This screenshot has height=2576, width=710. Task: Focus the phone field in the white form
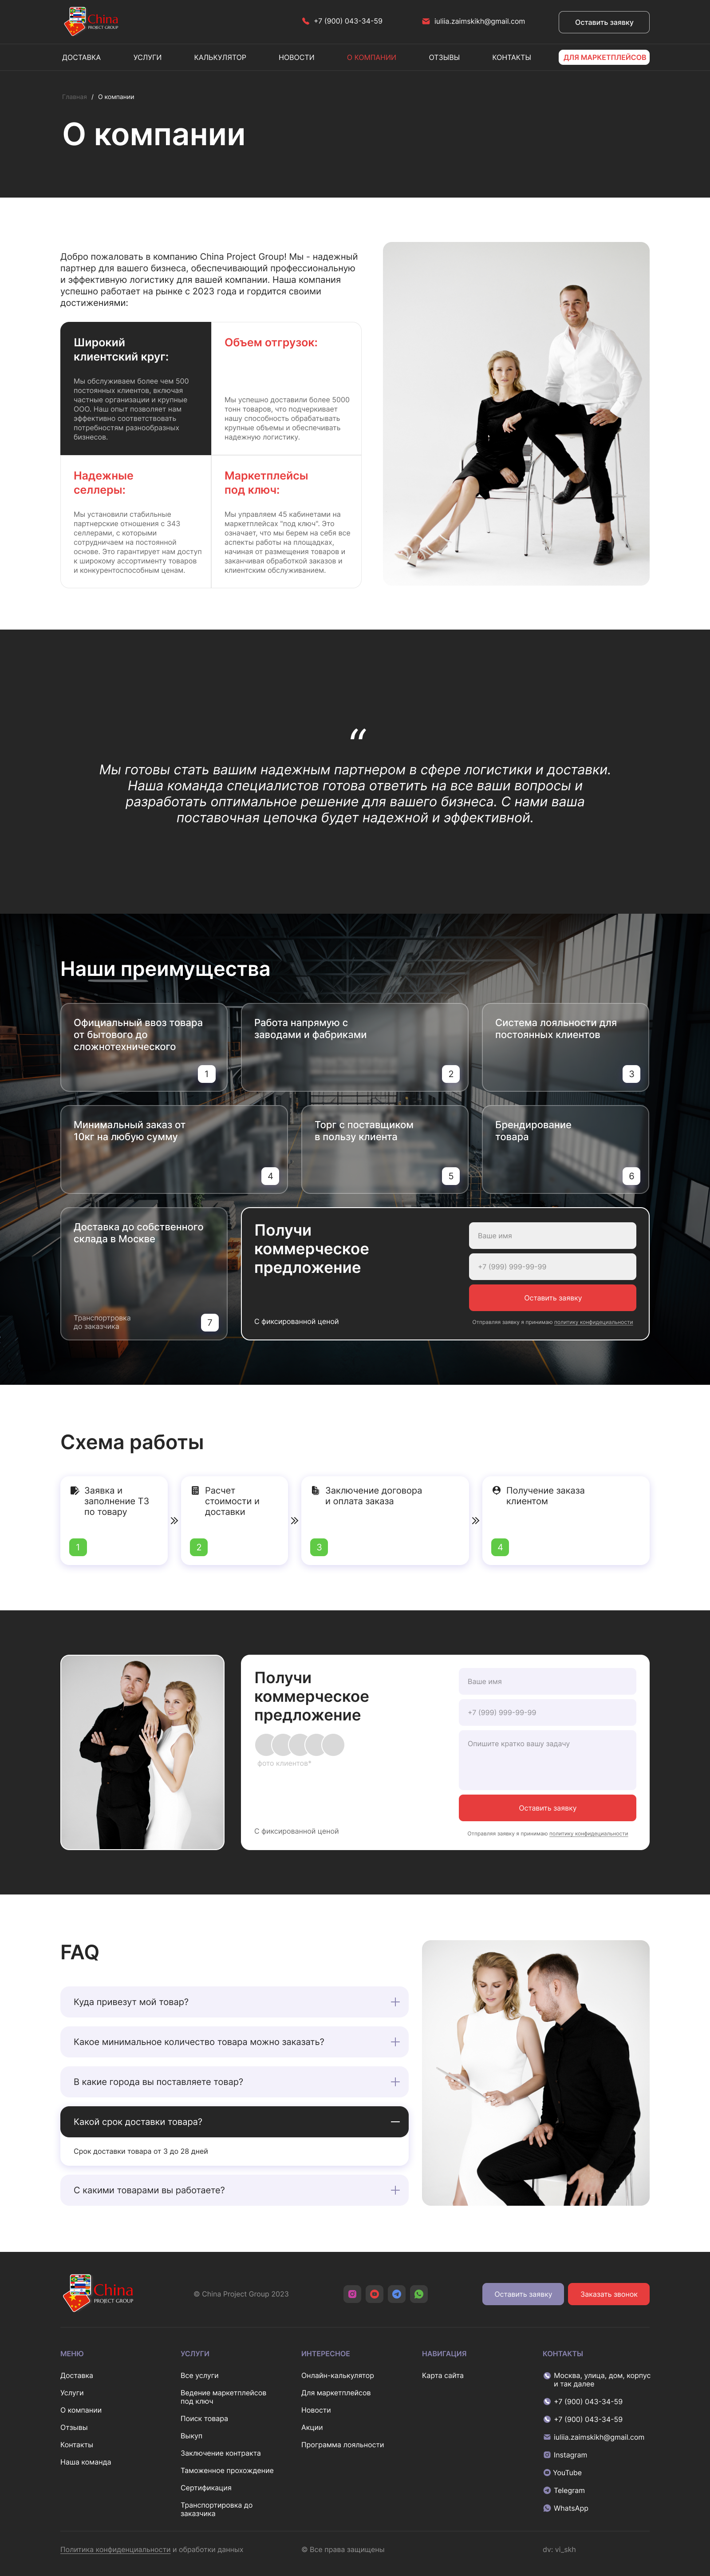coord(547,1712)
